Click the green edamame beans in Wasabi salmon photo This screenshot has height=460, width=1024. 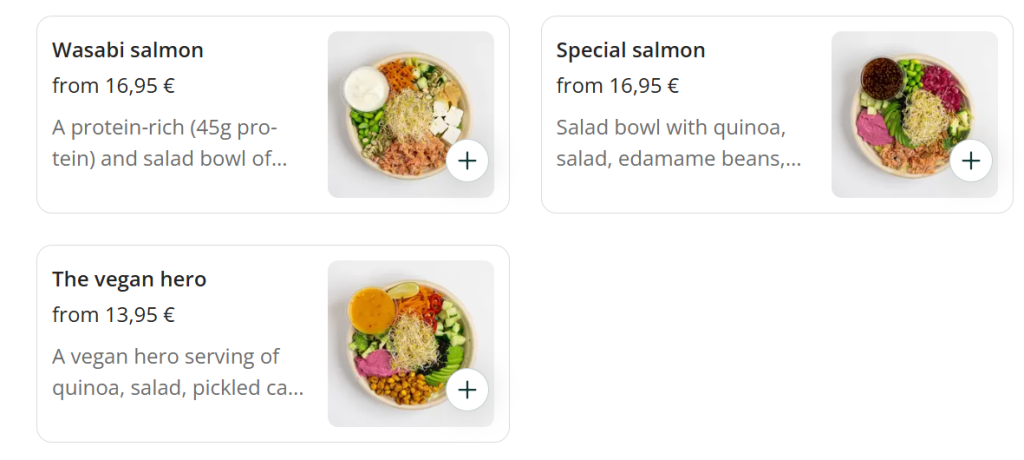click(366, 122)
